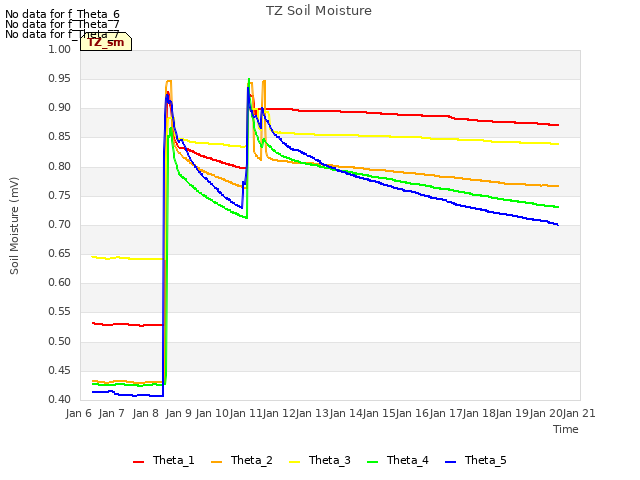Click the 0.40 y-axis tick label
The image size is (640, 480).
pyautogui.click(x=60, y=400)
